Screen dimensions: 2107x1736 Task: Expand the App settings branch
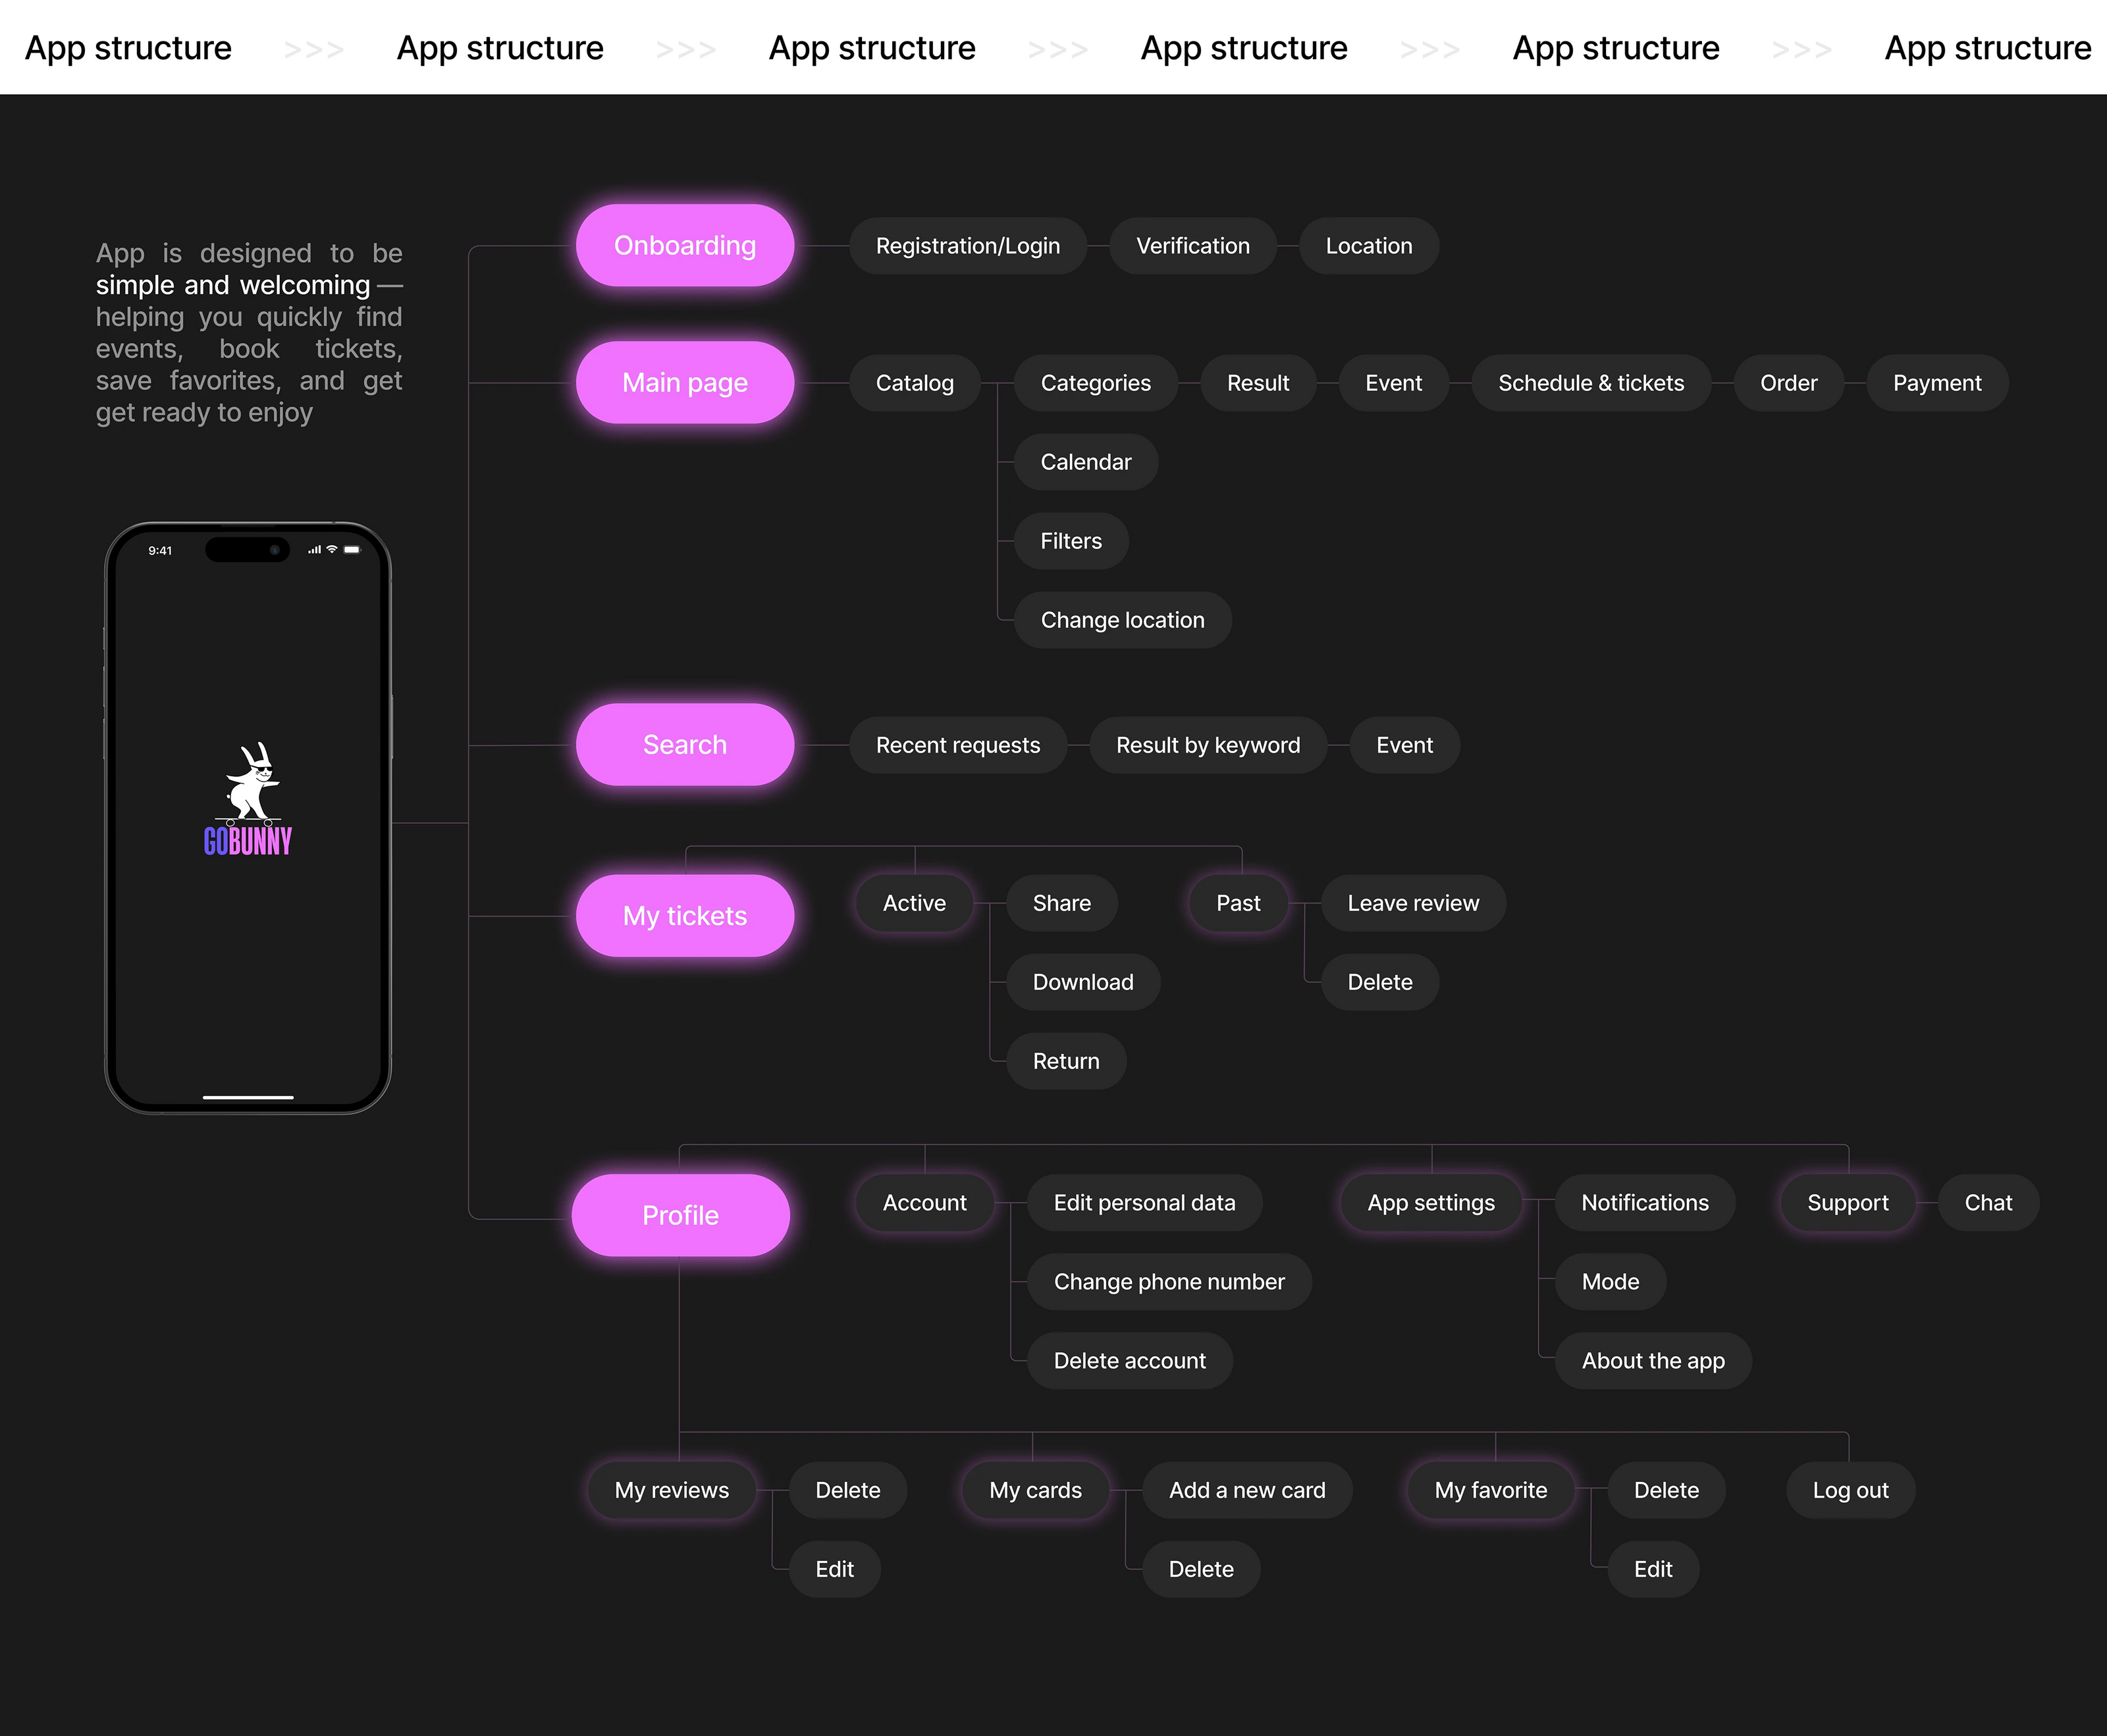pyautogui.click(x=1430, y=1203)
